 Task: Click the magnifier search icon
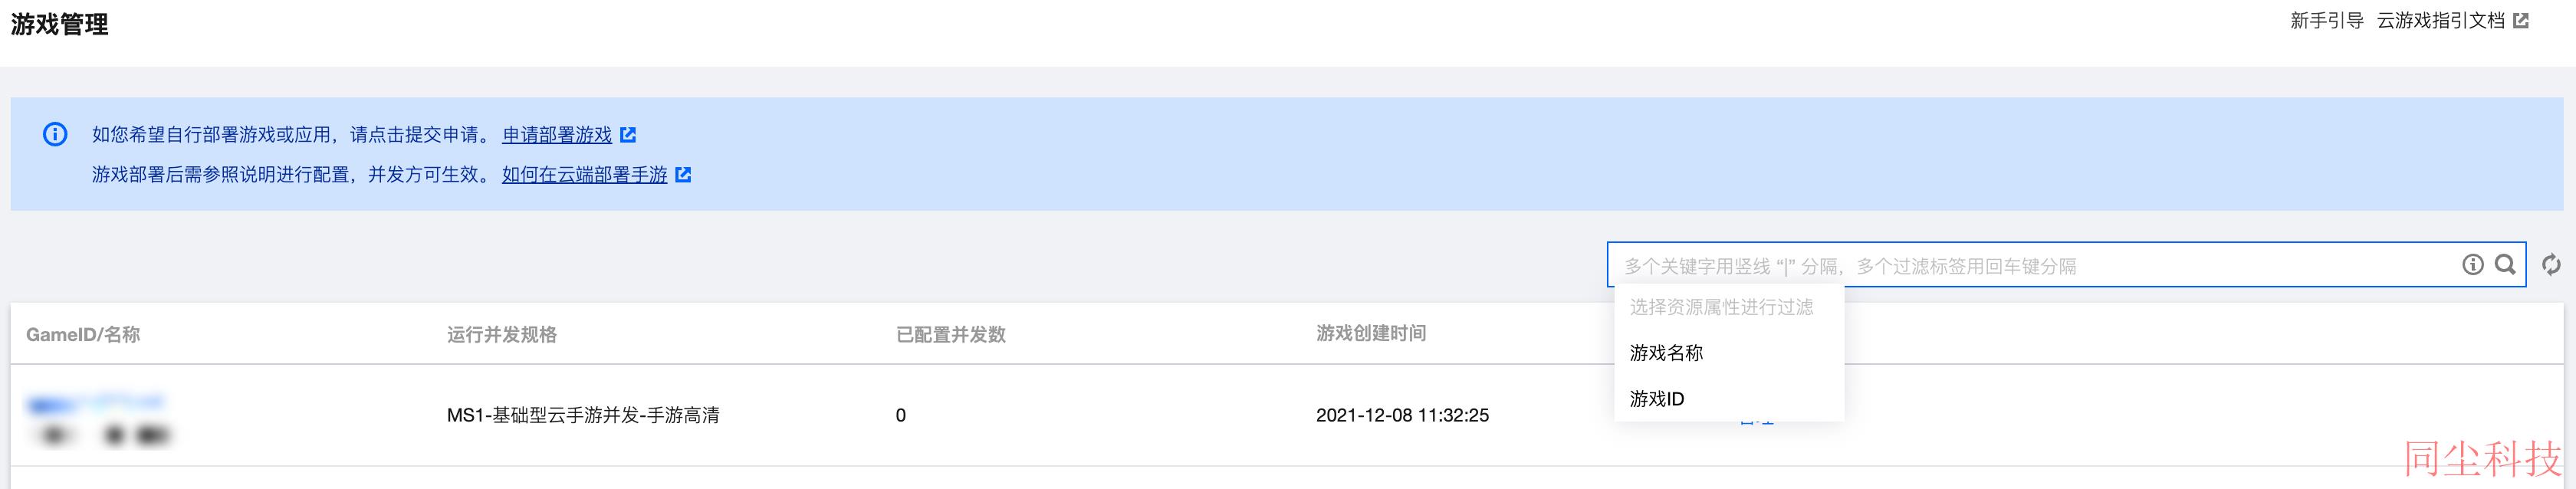[2505, 265]
